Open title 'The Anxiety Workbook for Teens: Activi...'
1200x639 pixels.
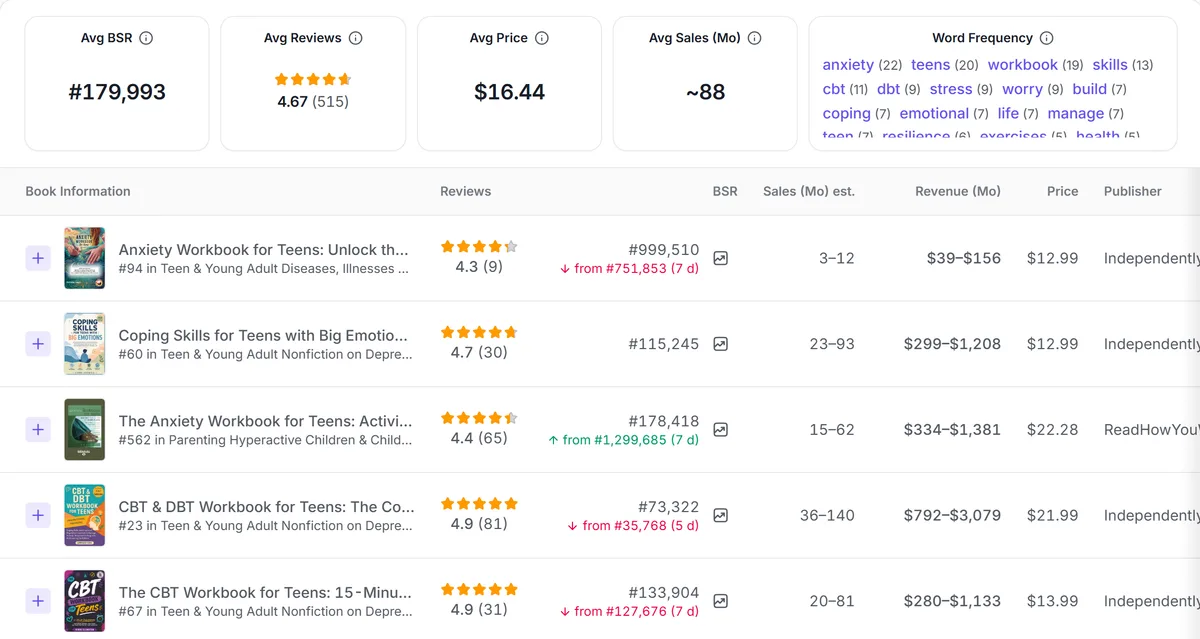point(266,421)
